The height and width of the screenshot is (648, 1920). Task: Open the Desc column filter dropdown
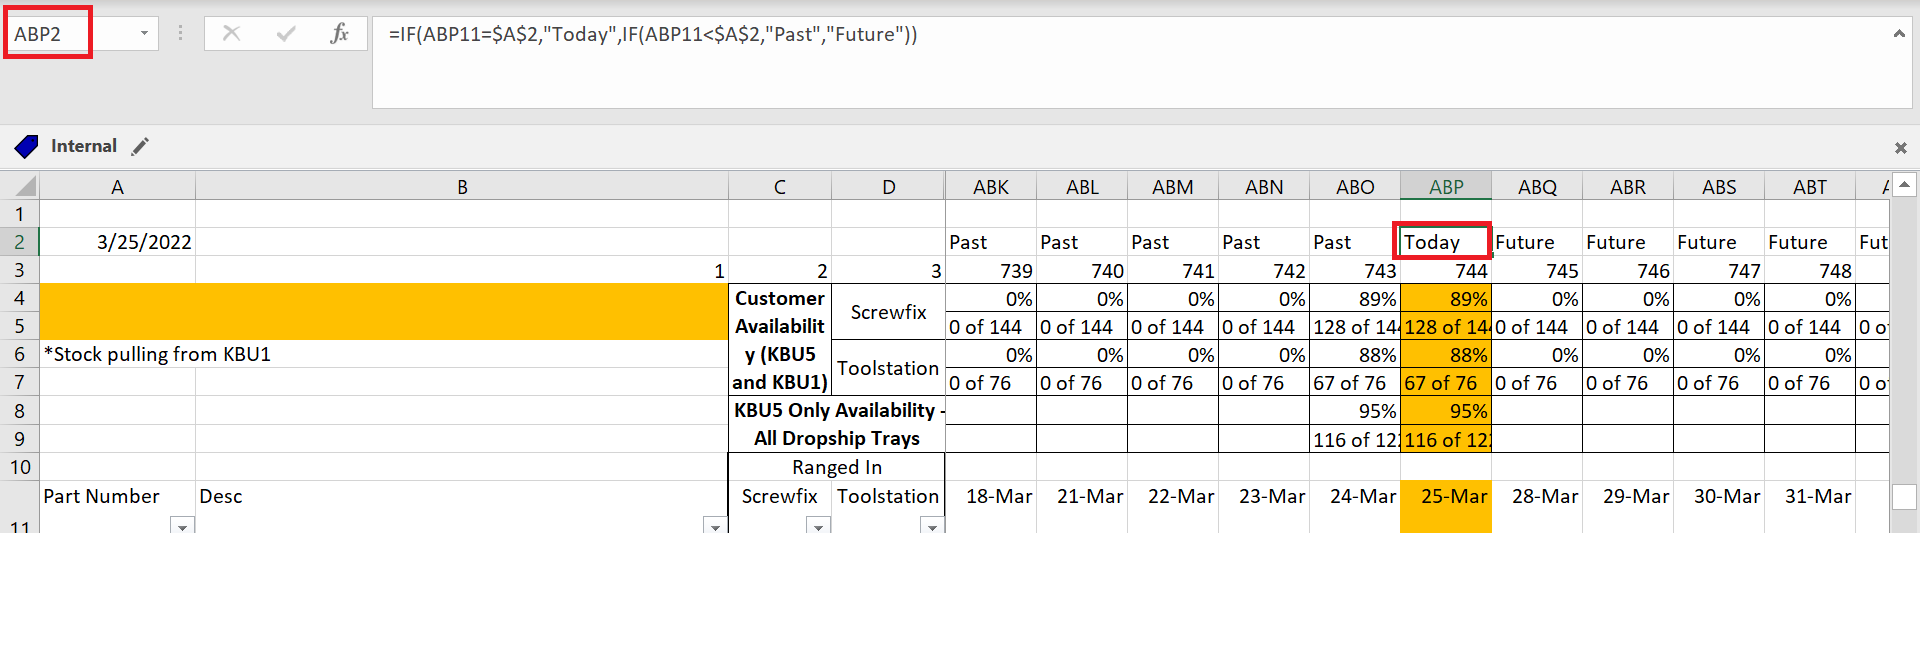[715, 526]
